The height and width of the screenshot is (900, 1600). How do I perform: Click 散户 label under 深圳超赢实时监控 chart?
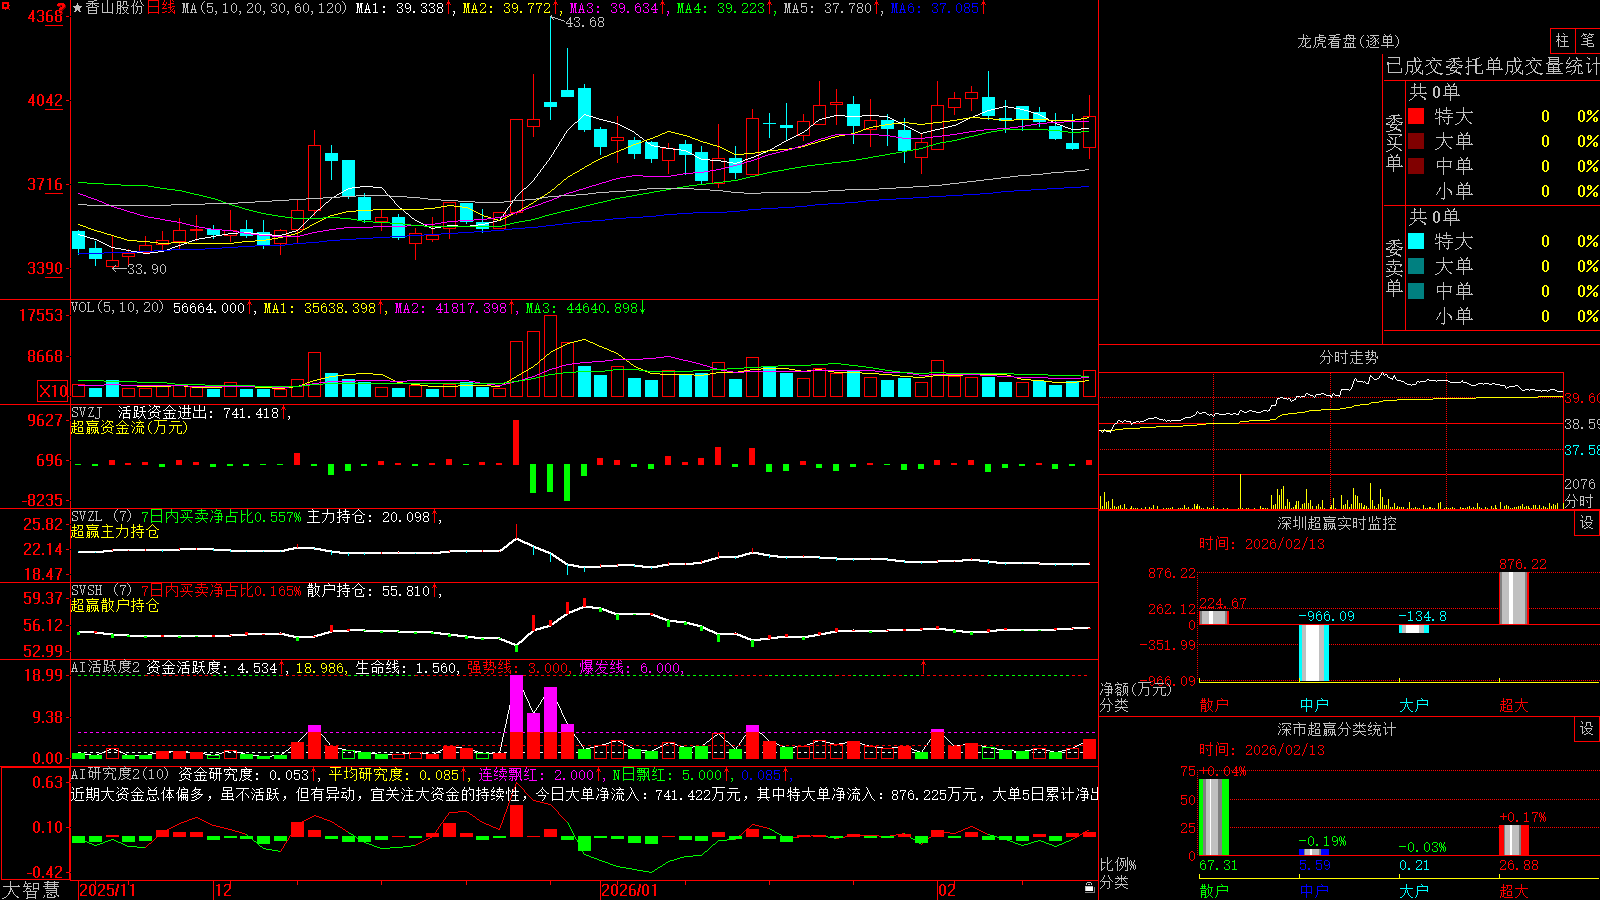[x=1214, y=705]
